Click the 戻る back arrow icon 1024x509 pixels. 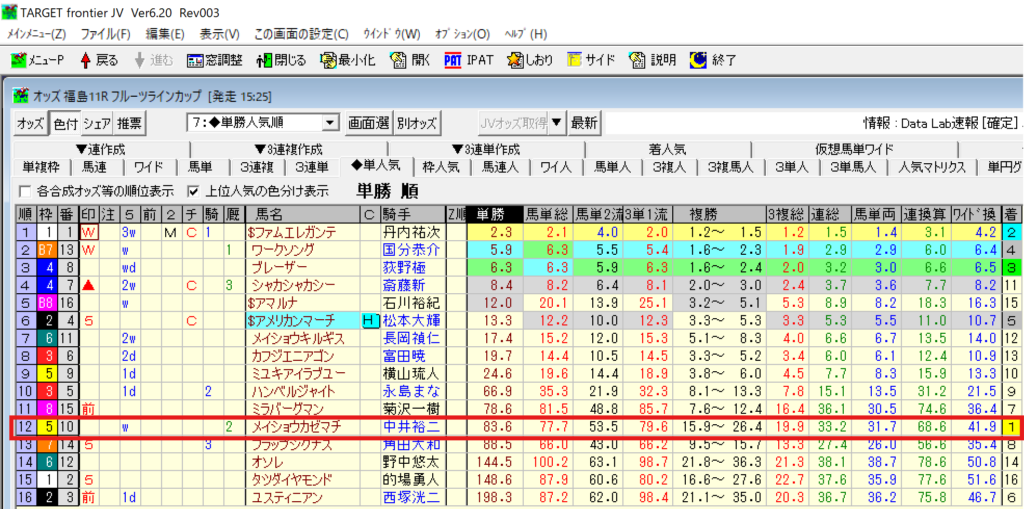click(x=86, y=60)
